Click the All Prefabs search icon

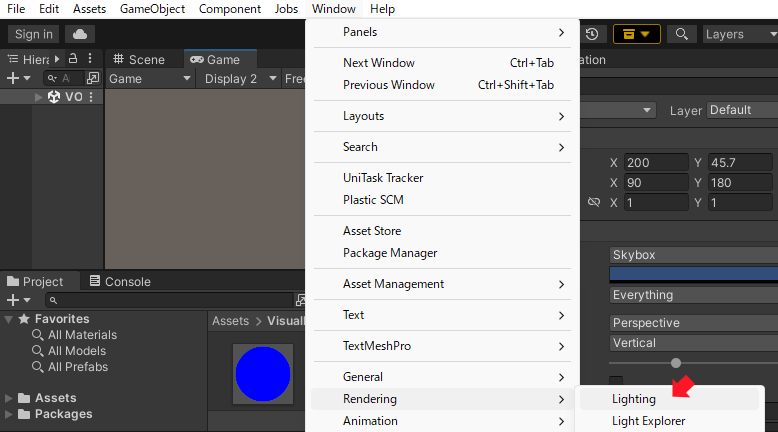[37, 367]
